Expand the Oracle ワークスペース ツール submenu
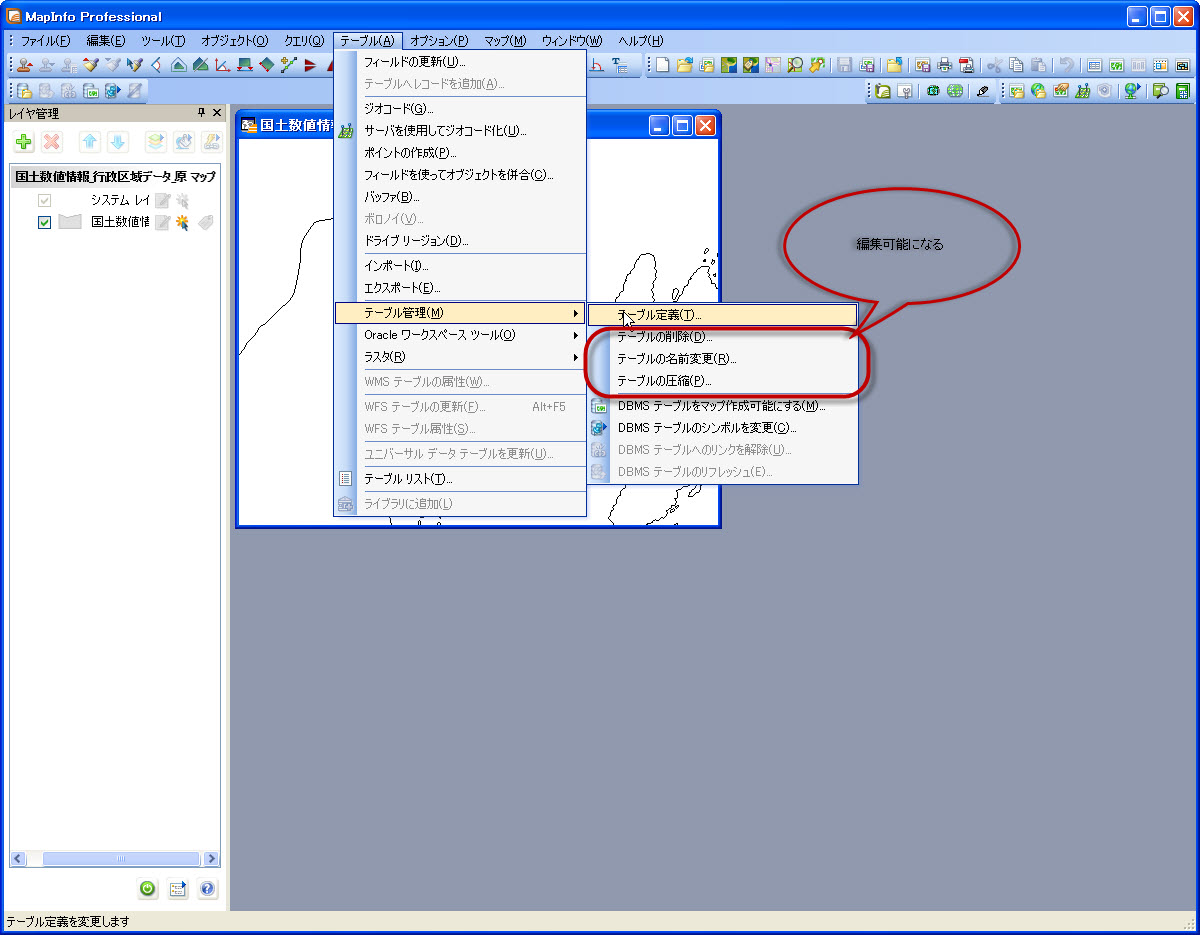The width and height of the screenshot is (1200, 935). coord(460,335)
